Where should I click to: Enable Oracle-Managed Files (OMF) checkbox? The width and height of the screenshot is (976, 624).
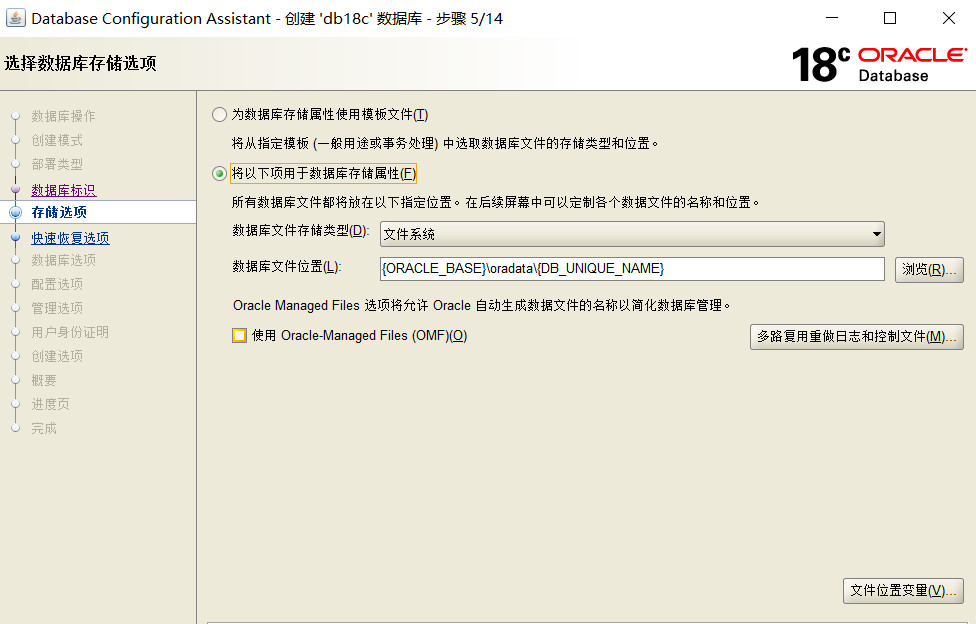click(240, 336)
